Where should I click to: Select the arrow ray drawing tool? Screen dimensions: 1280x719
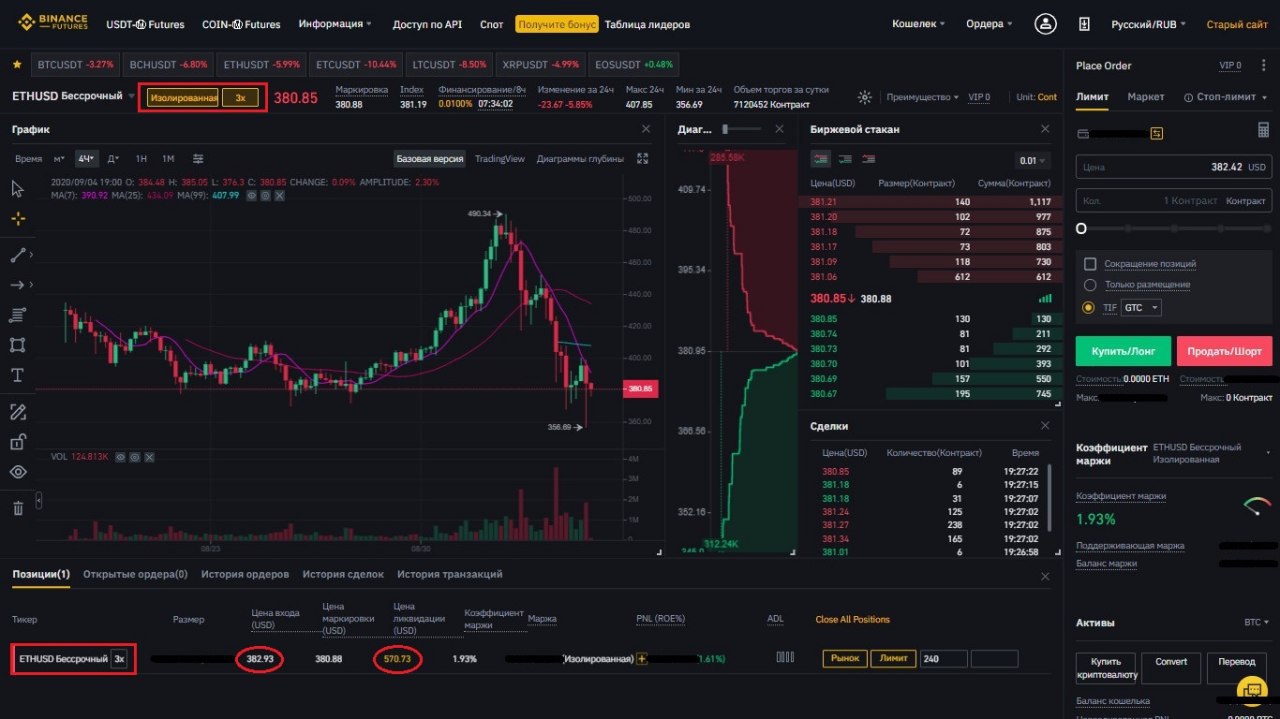(x=17, y=285)
